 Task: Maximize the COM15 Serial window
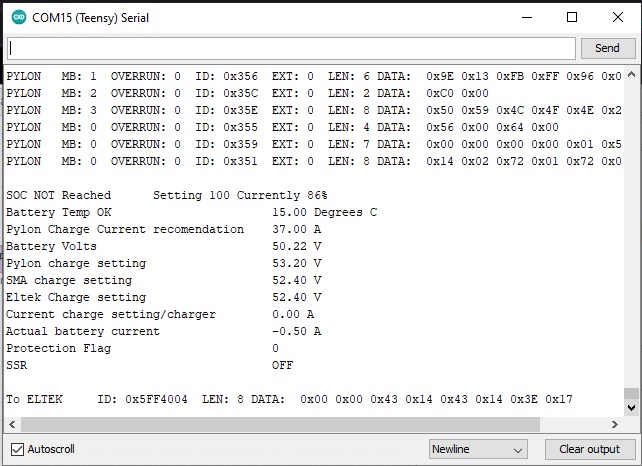572,17
